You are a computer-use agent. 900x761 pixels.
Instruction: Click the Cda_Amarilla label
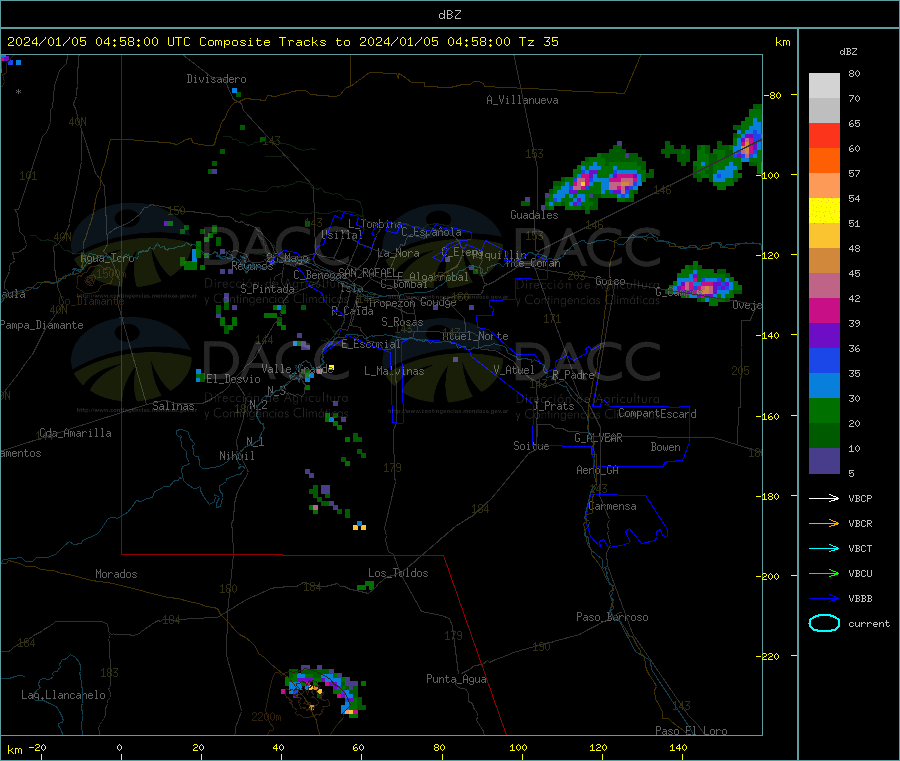click(75, 433)
